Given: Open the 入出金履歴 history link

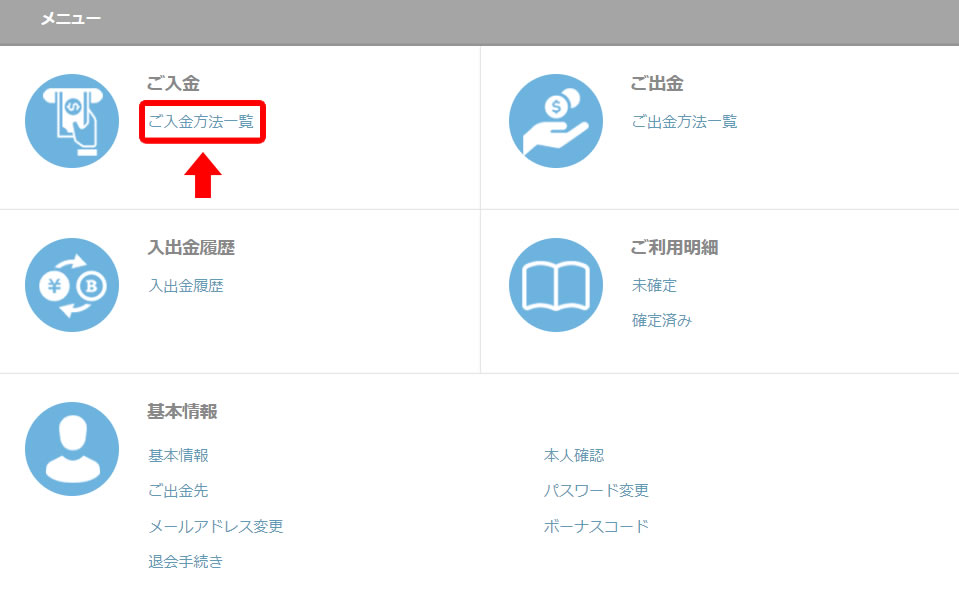Looking at the screenshot, I should [x=186, y=286].
